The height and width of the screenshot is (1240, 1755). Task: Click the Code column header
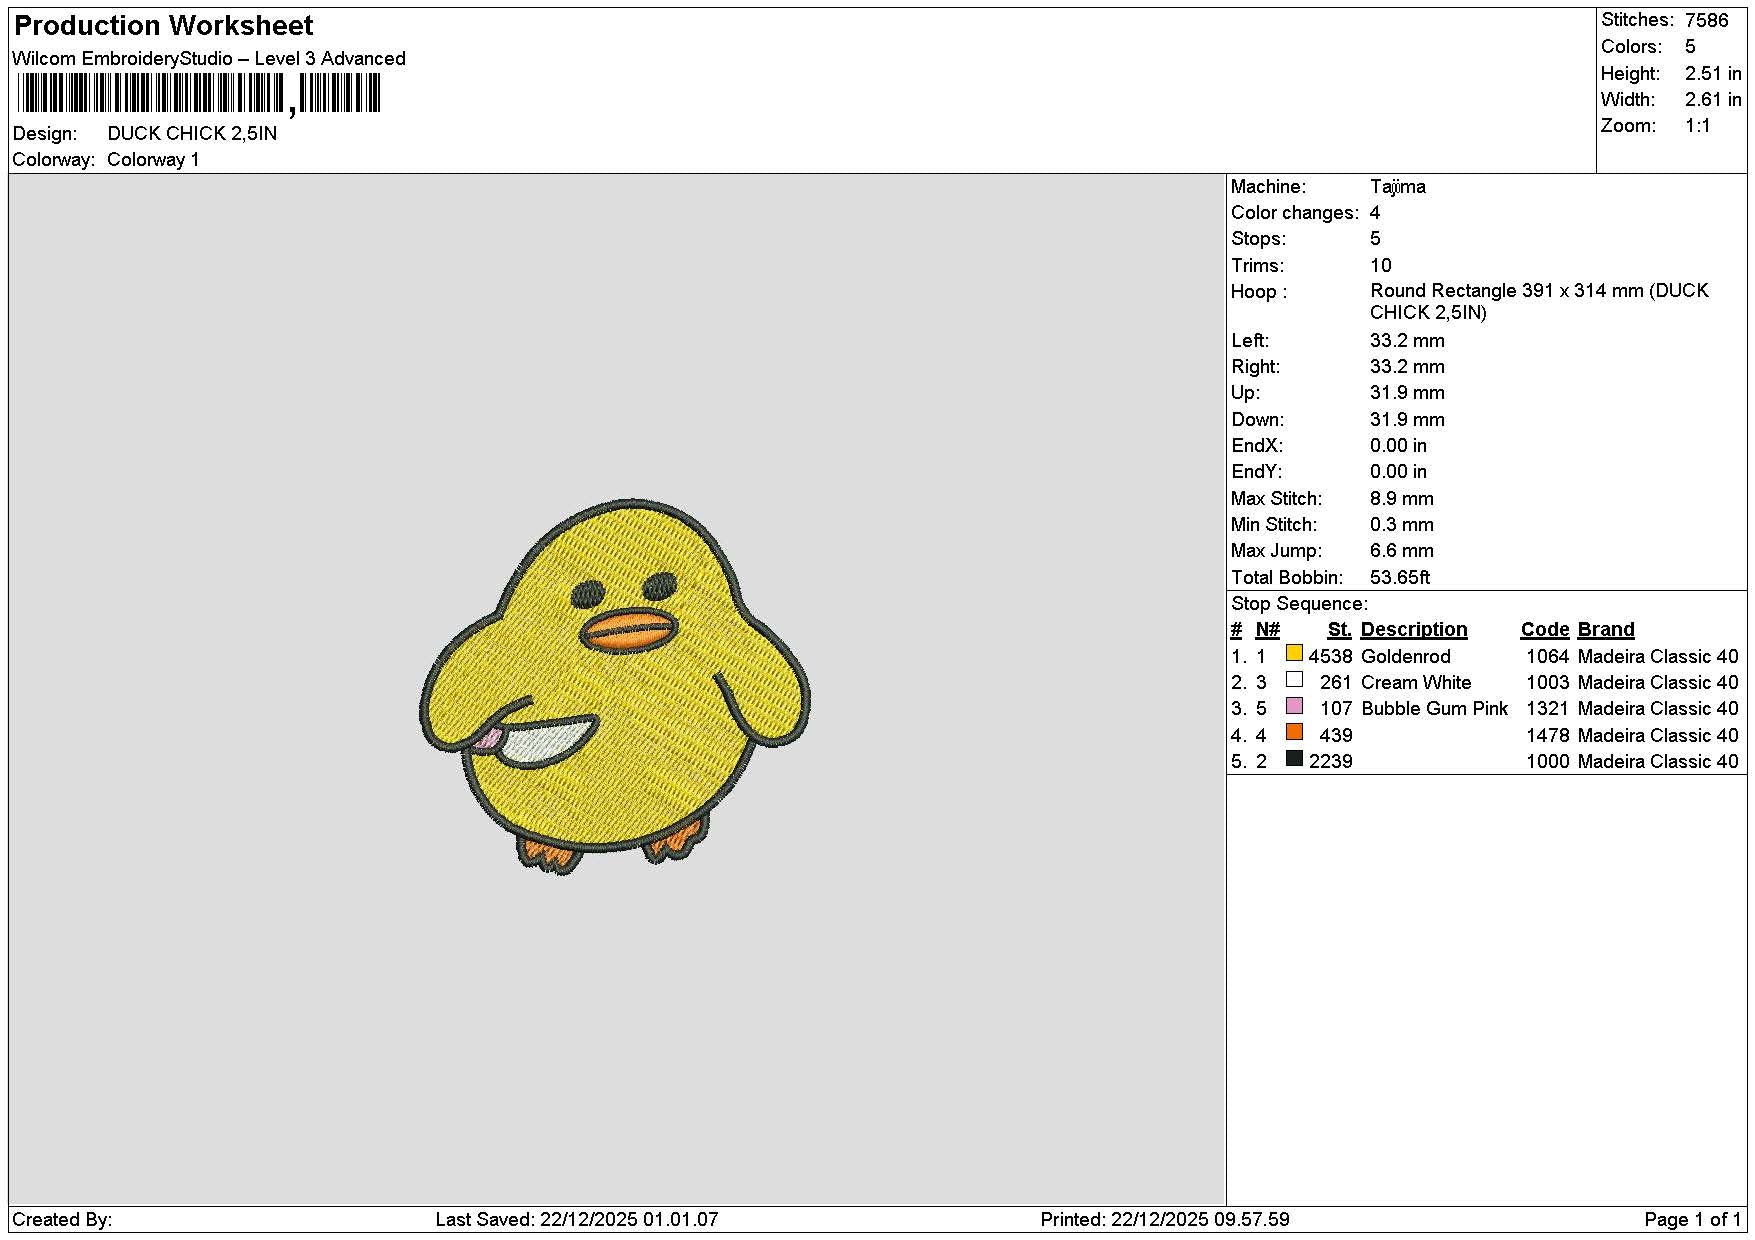click(x=1544, y=630)
